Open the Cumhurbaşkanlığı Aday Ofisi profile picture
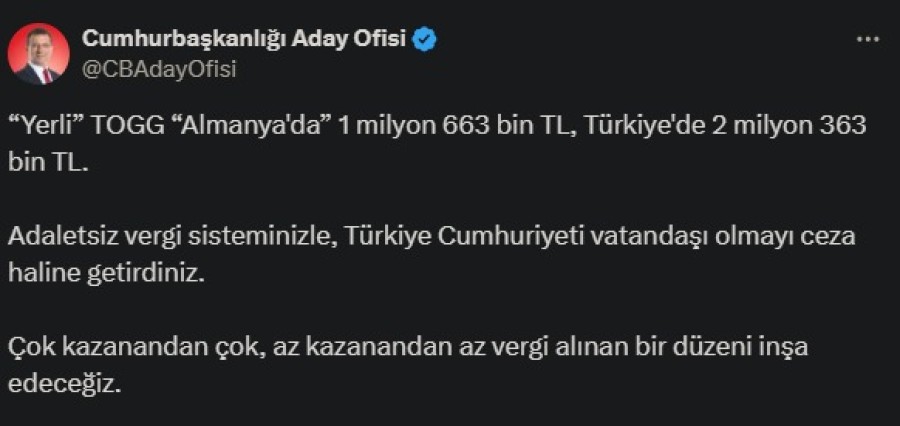The width and height of the screenshot is (900, 426). 39,53
